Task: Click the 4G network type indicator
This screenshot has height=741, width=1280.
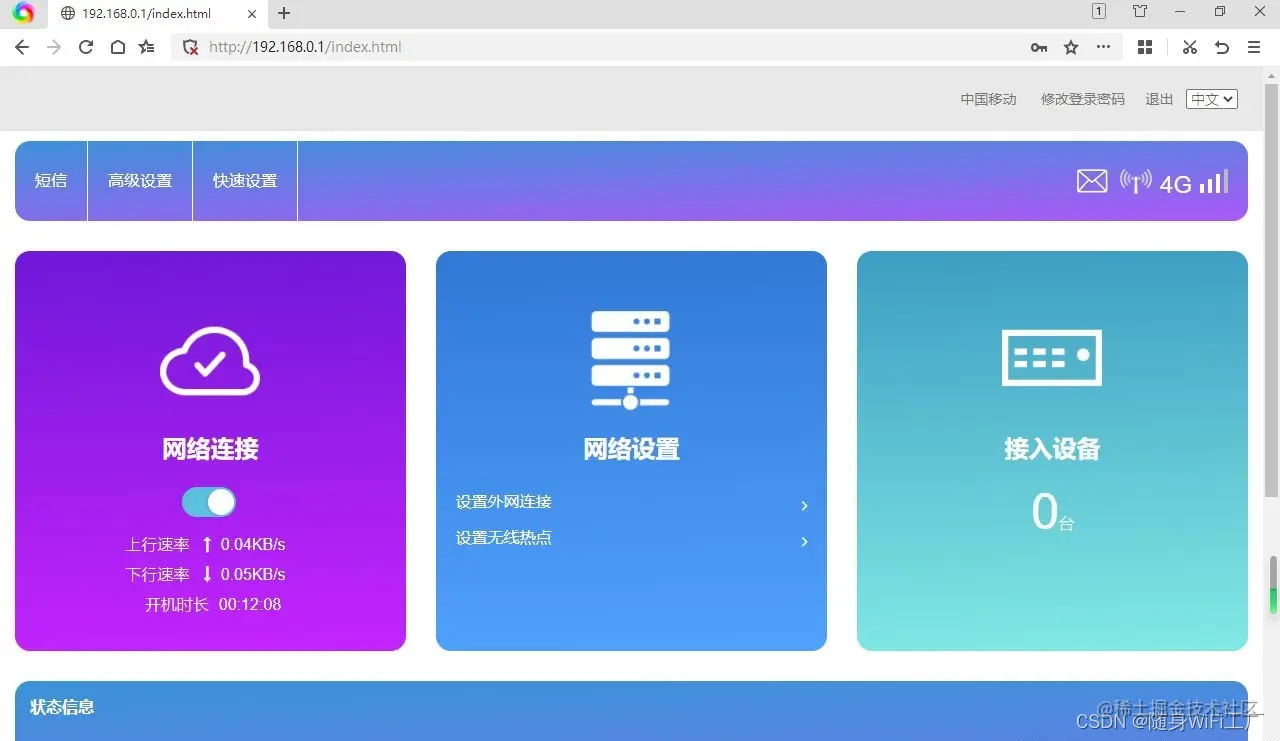Action: [x=1175, y=184]
